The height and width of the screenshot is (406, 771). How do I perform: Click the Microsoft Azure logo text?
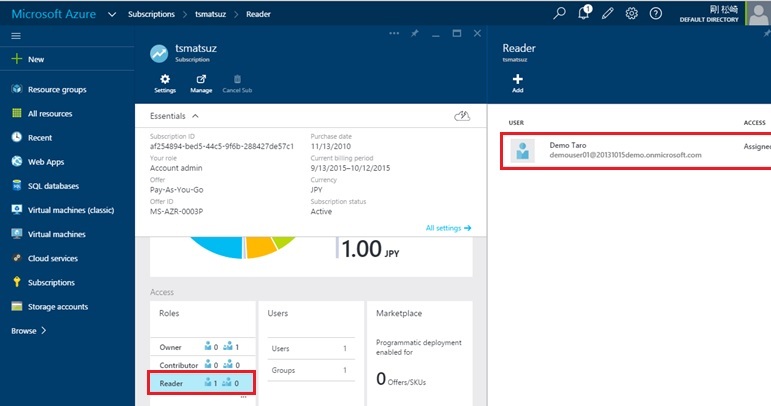(53, 14)
